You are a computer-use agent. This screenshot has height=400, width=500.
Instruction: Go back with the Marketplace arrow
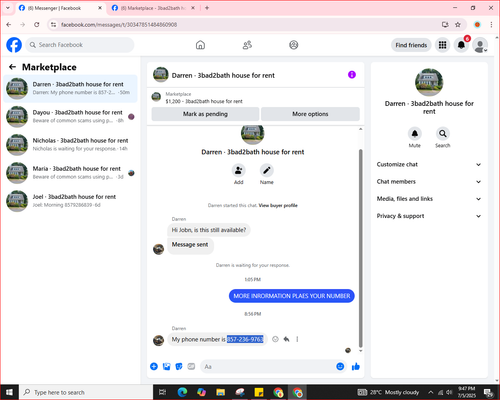pos(12,67)
